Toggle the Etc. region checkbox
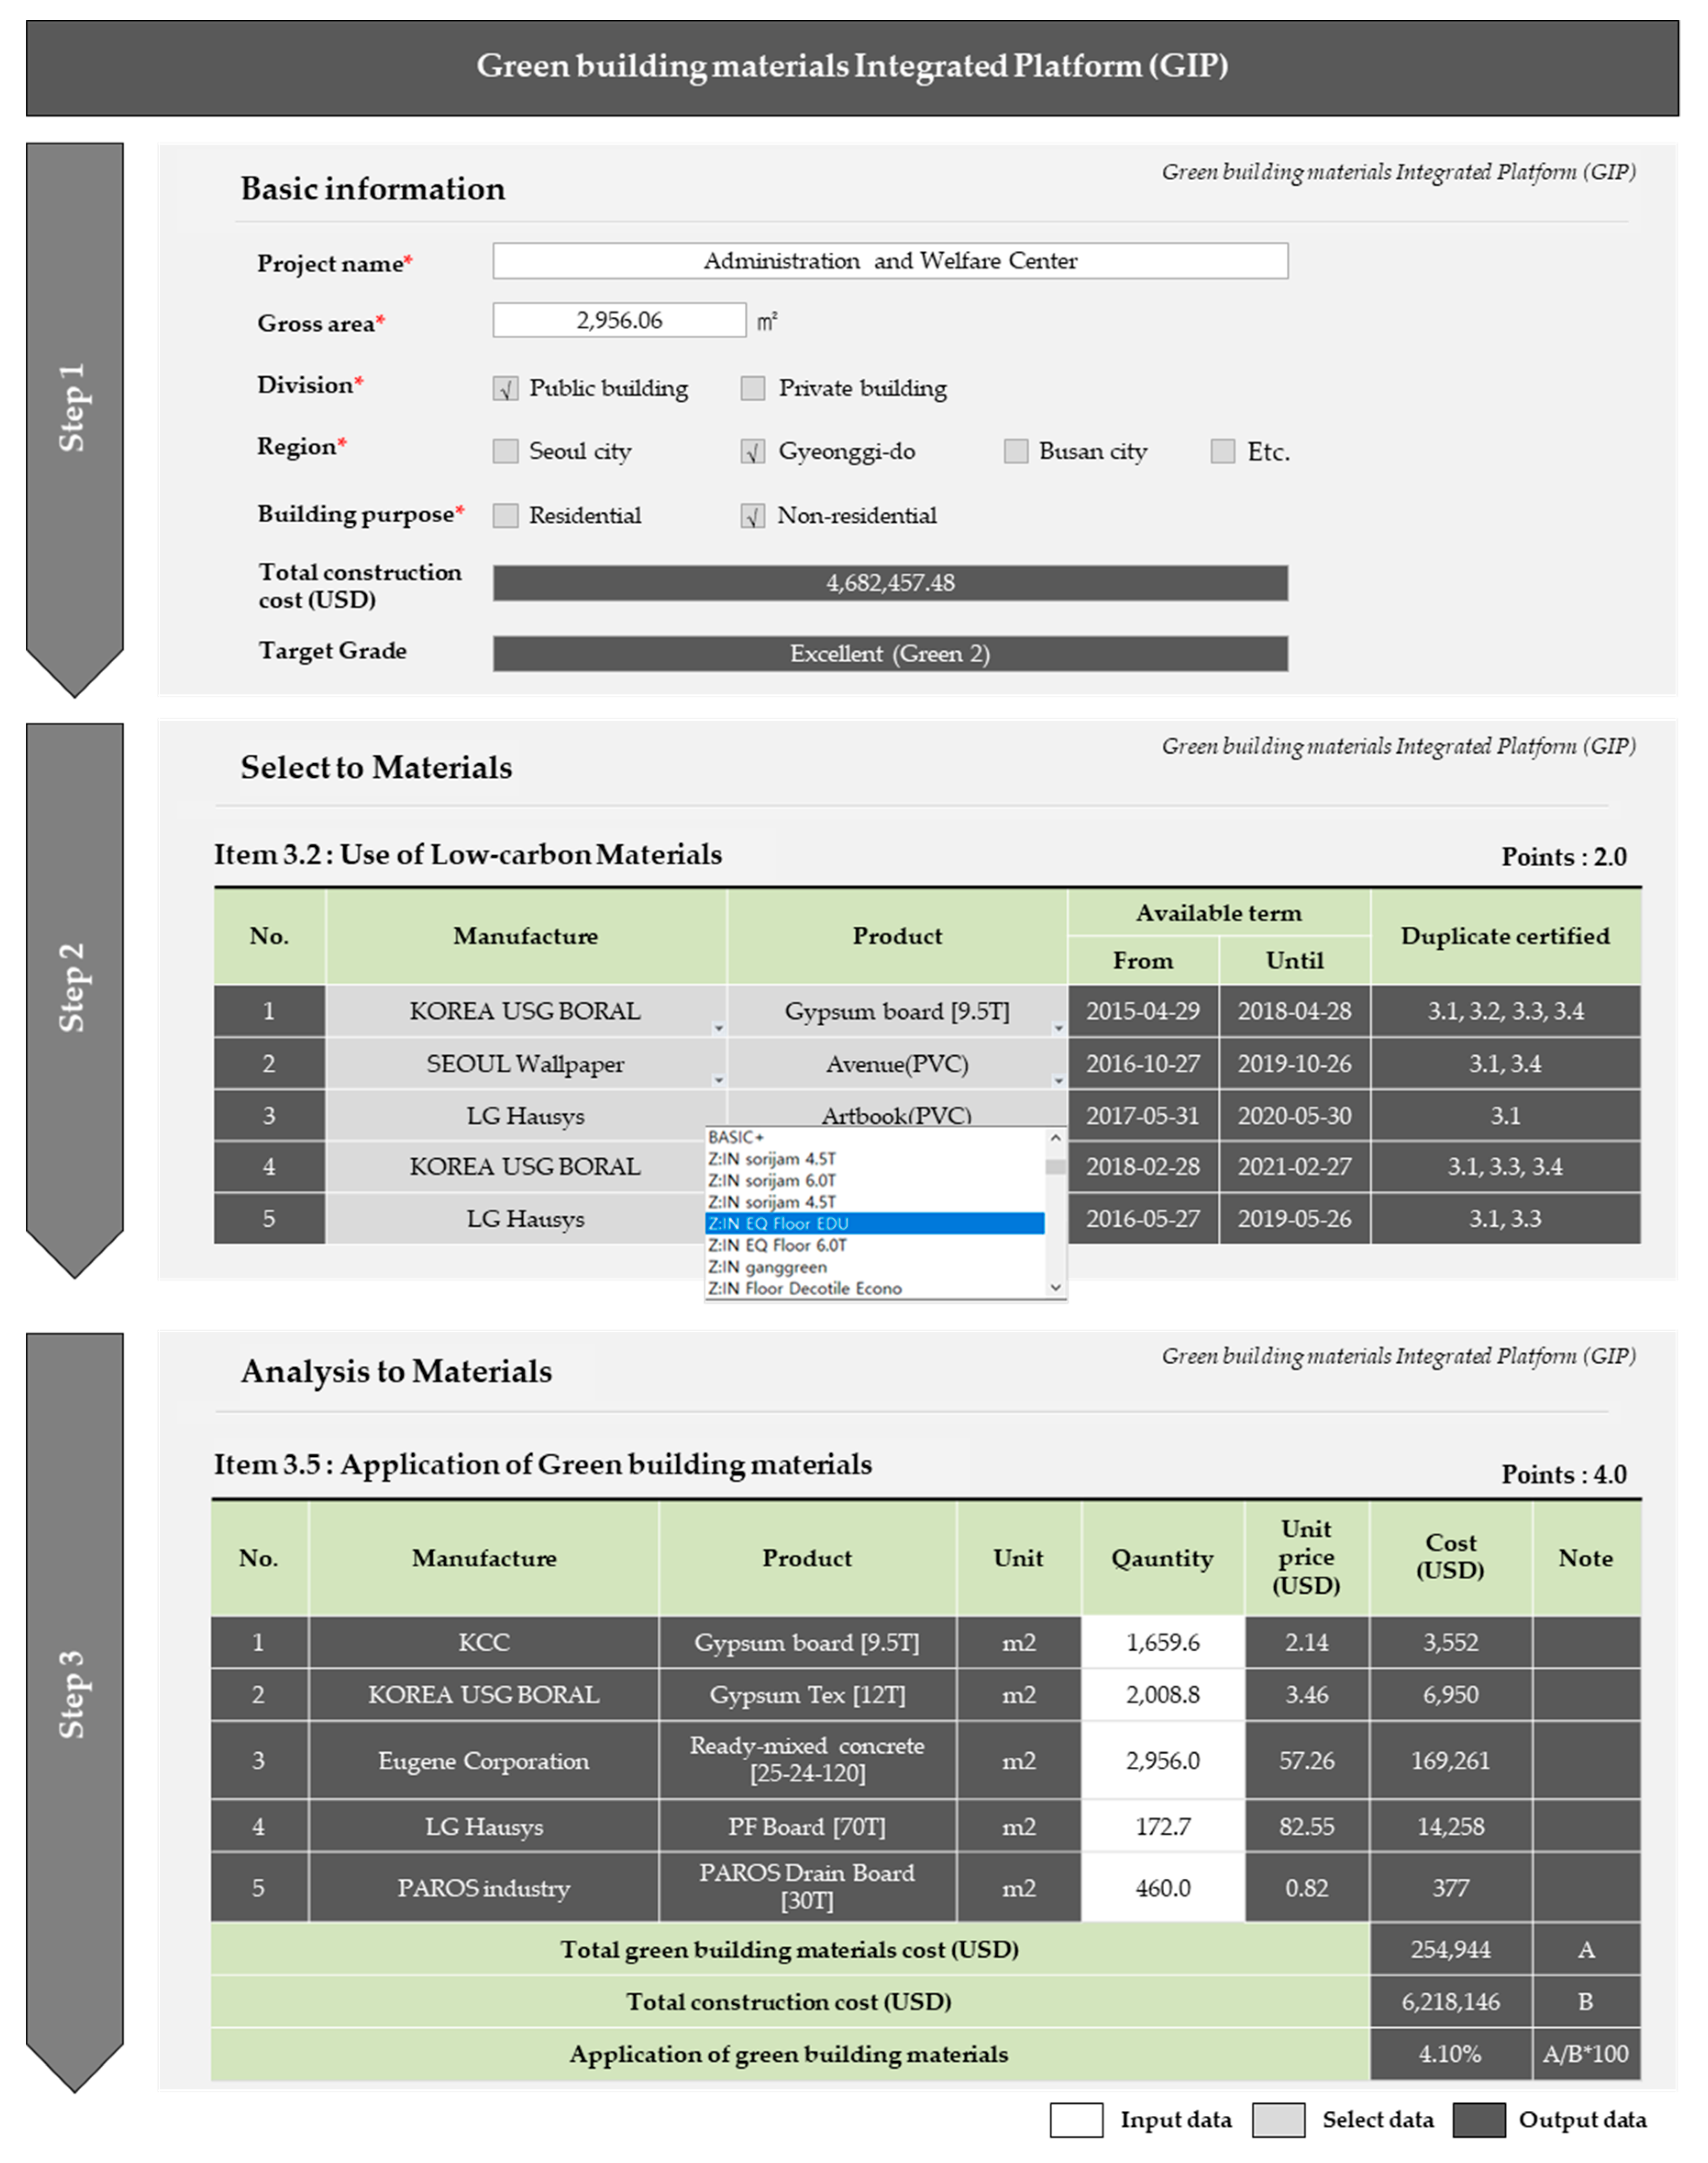This screenshot has width=1708, height=2163. pos(1222,452)
